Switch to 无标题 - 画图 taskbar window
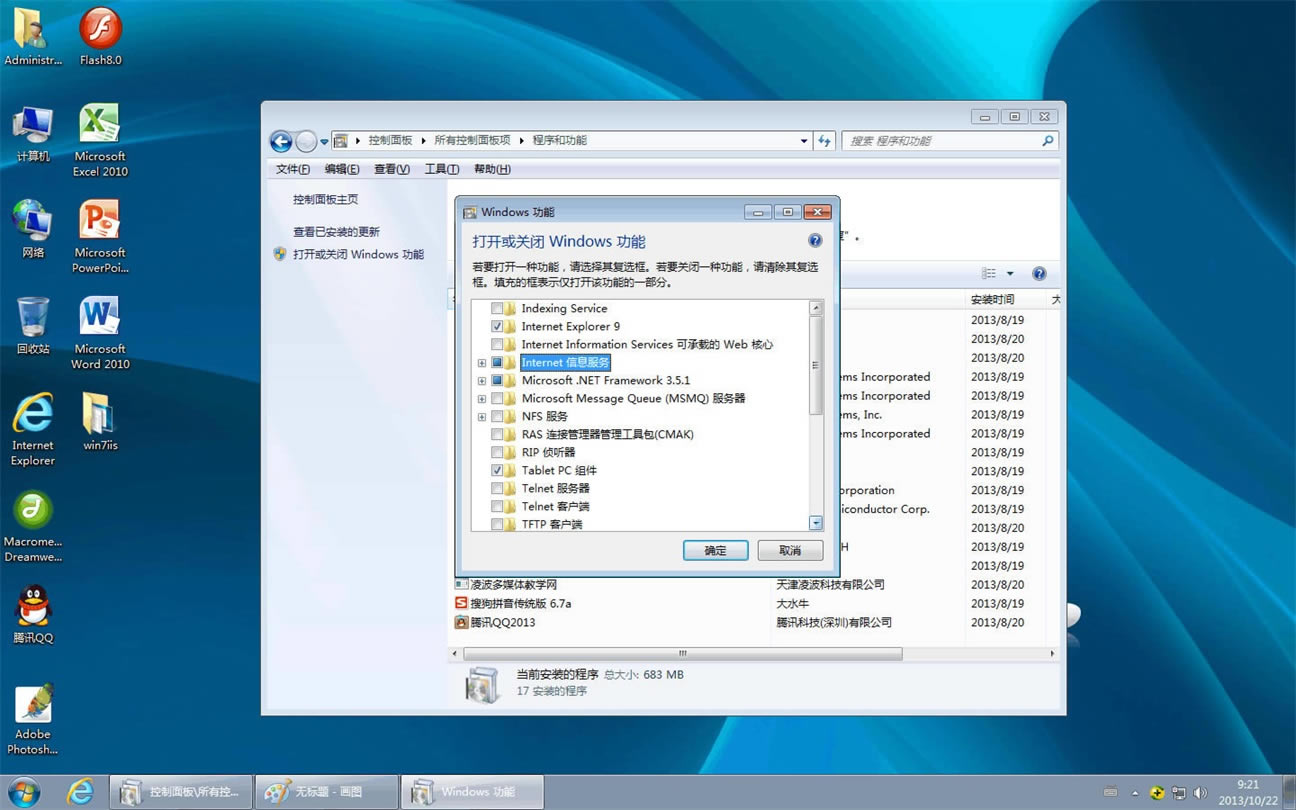1296x810 pixels. (x=326, y=792)
